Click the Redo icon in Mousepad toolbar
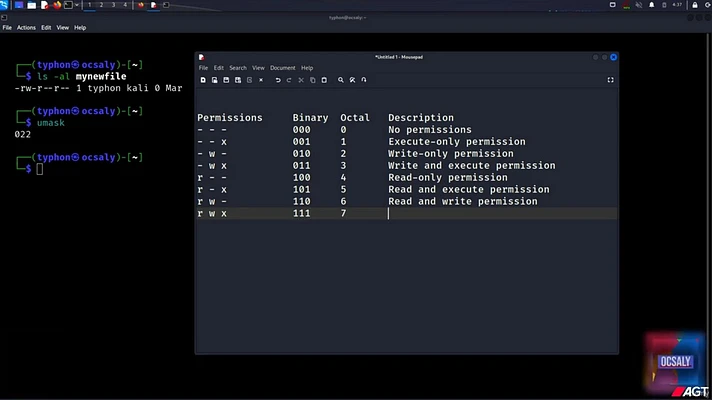The width and height of the screenshot is (712, 400). coord(289,80)
